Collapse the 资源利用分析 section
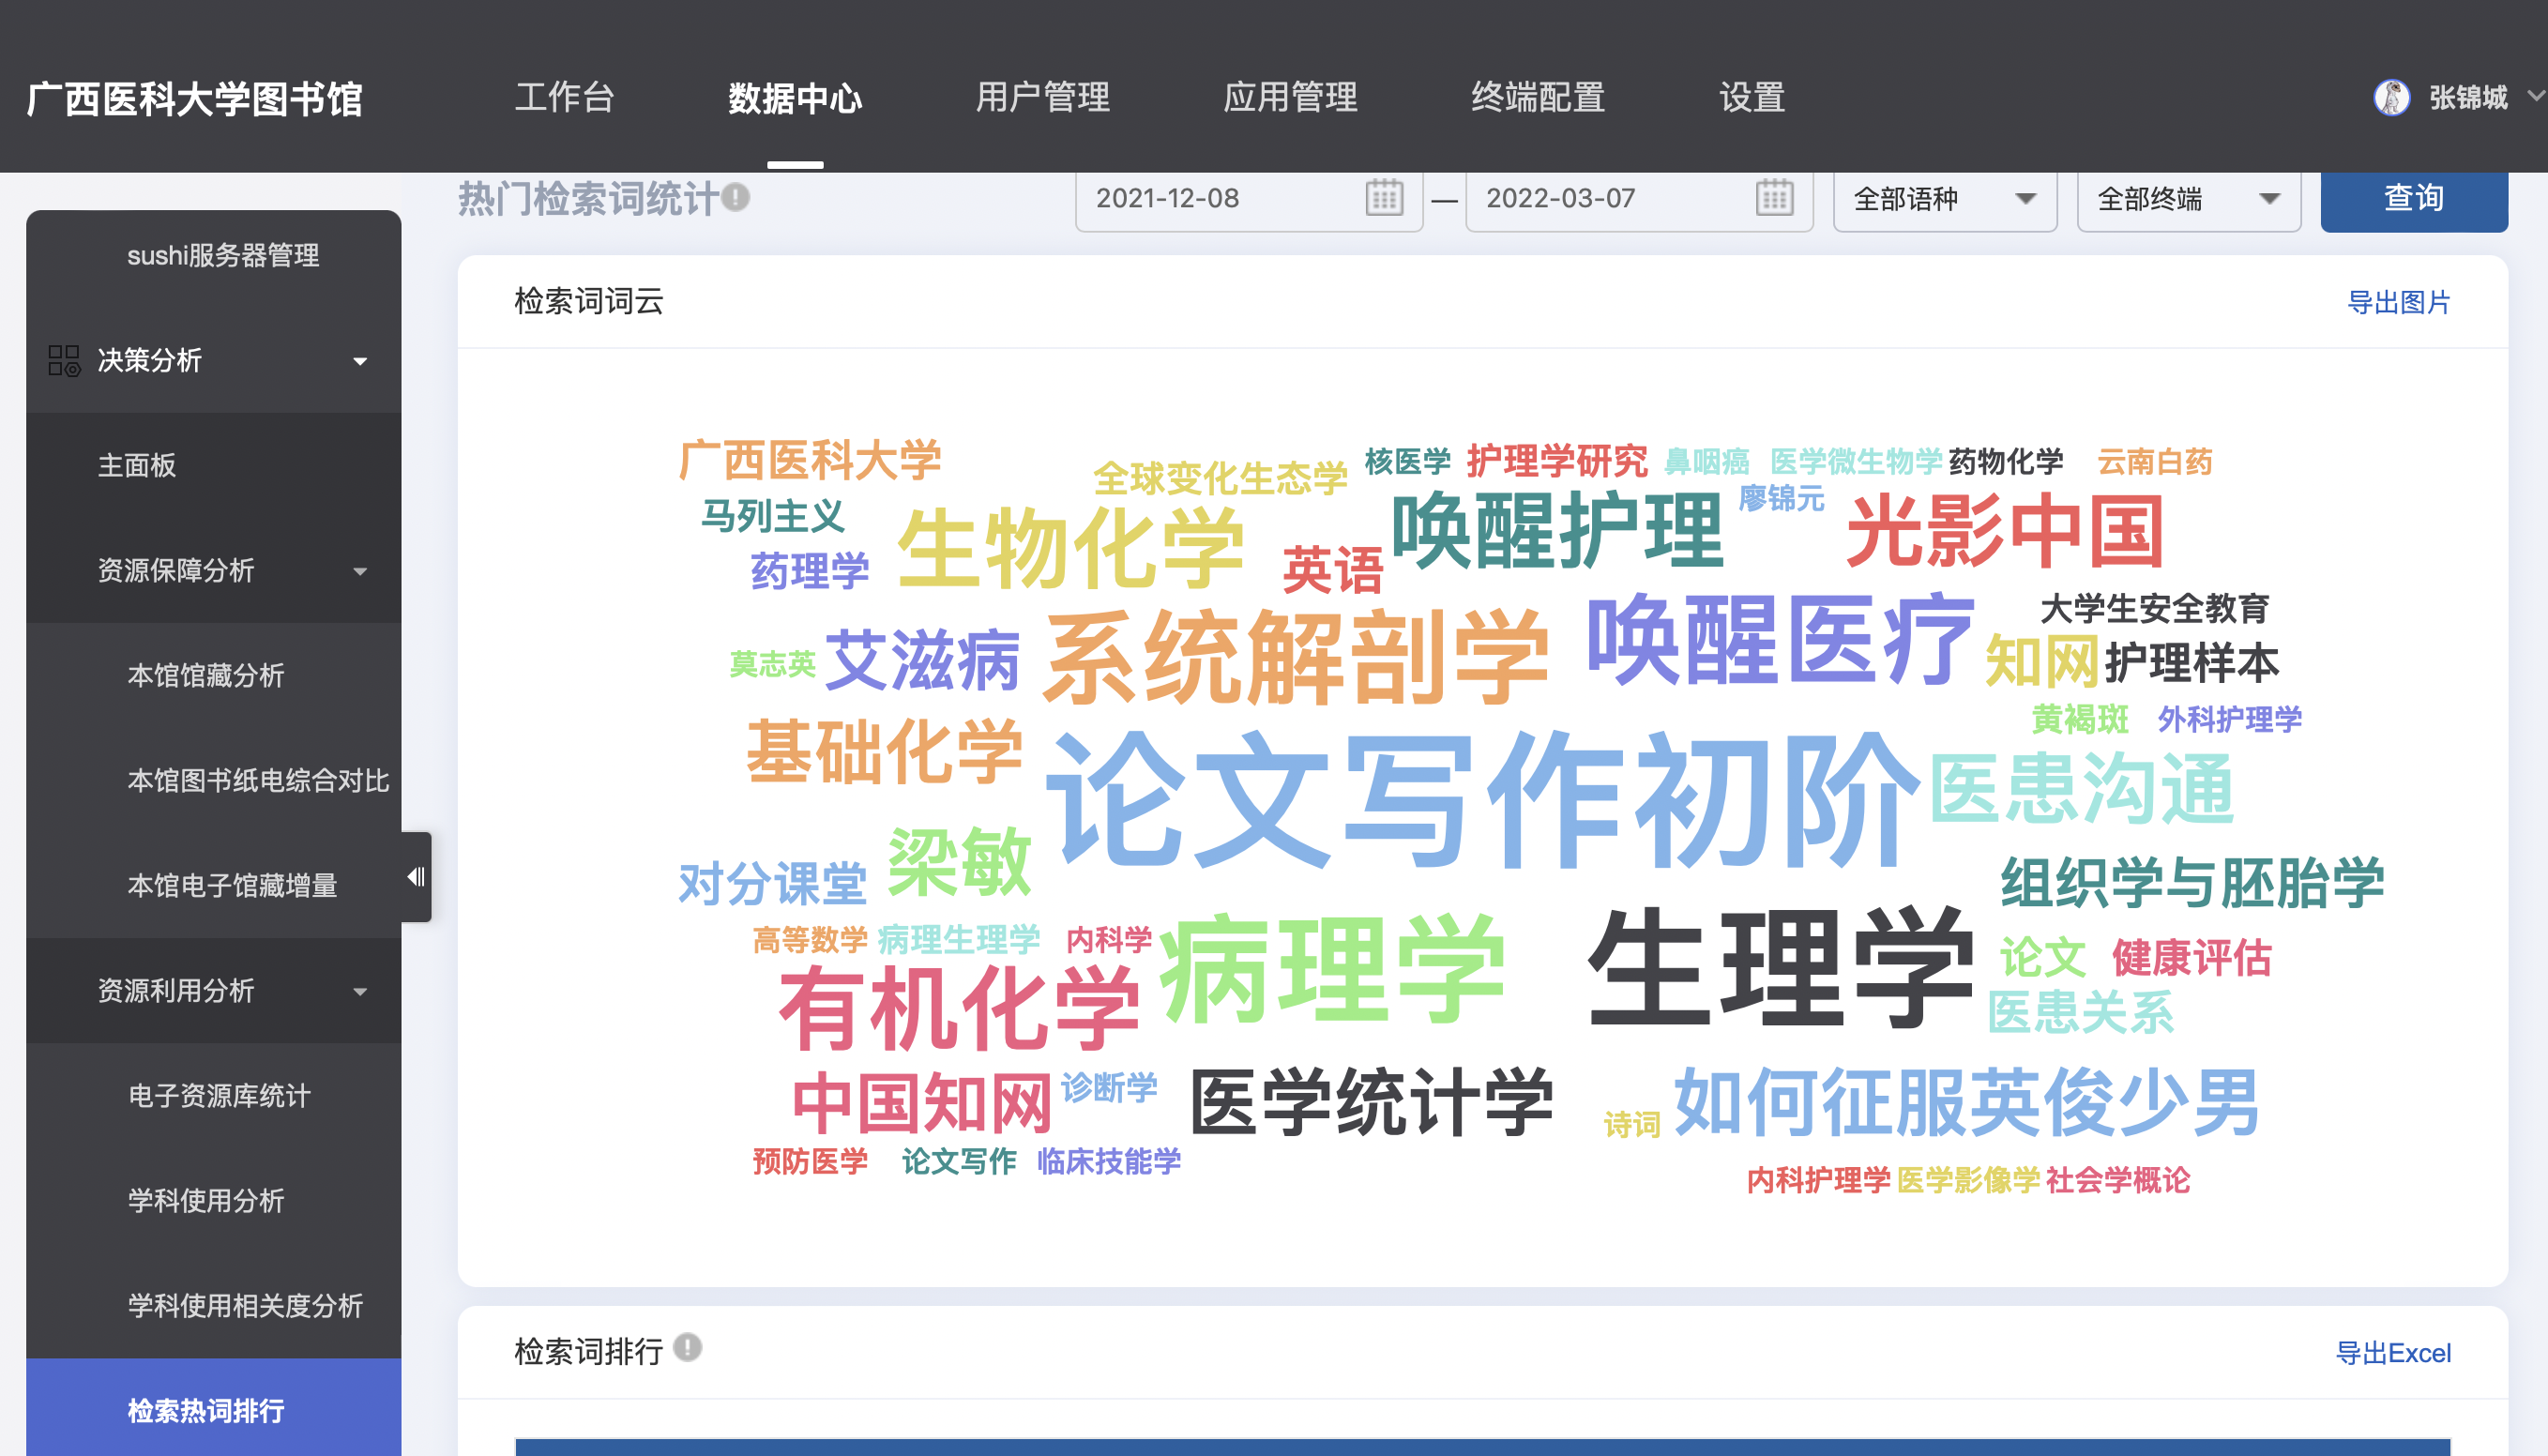2548x1456 pixels. tap(360, 991)
